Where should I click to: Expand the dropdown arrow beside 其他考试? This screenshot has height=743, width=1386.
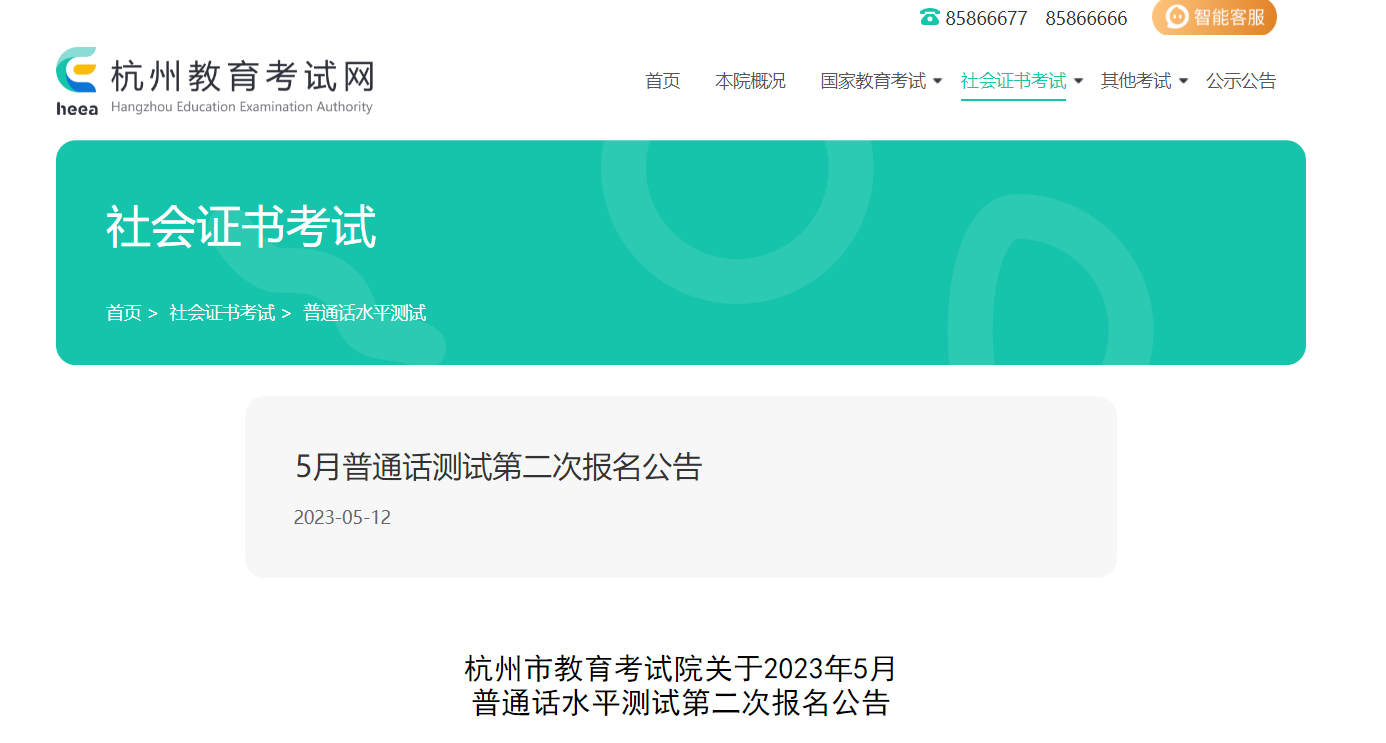point(1183,81)
